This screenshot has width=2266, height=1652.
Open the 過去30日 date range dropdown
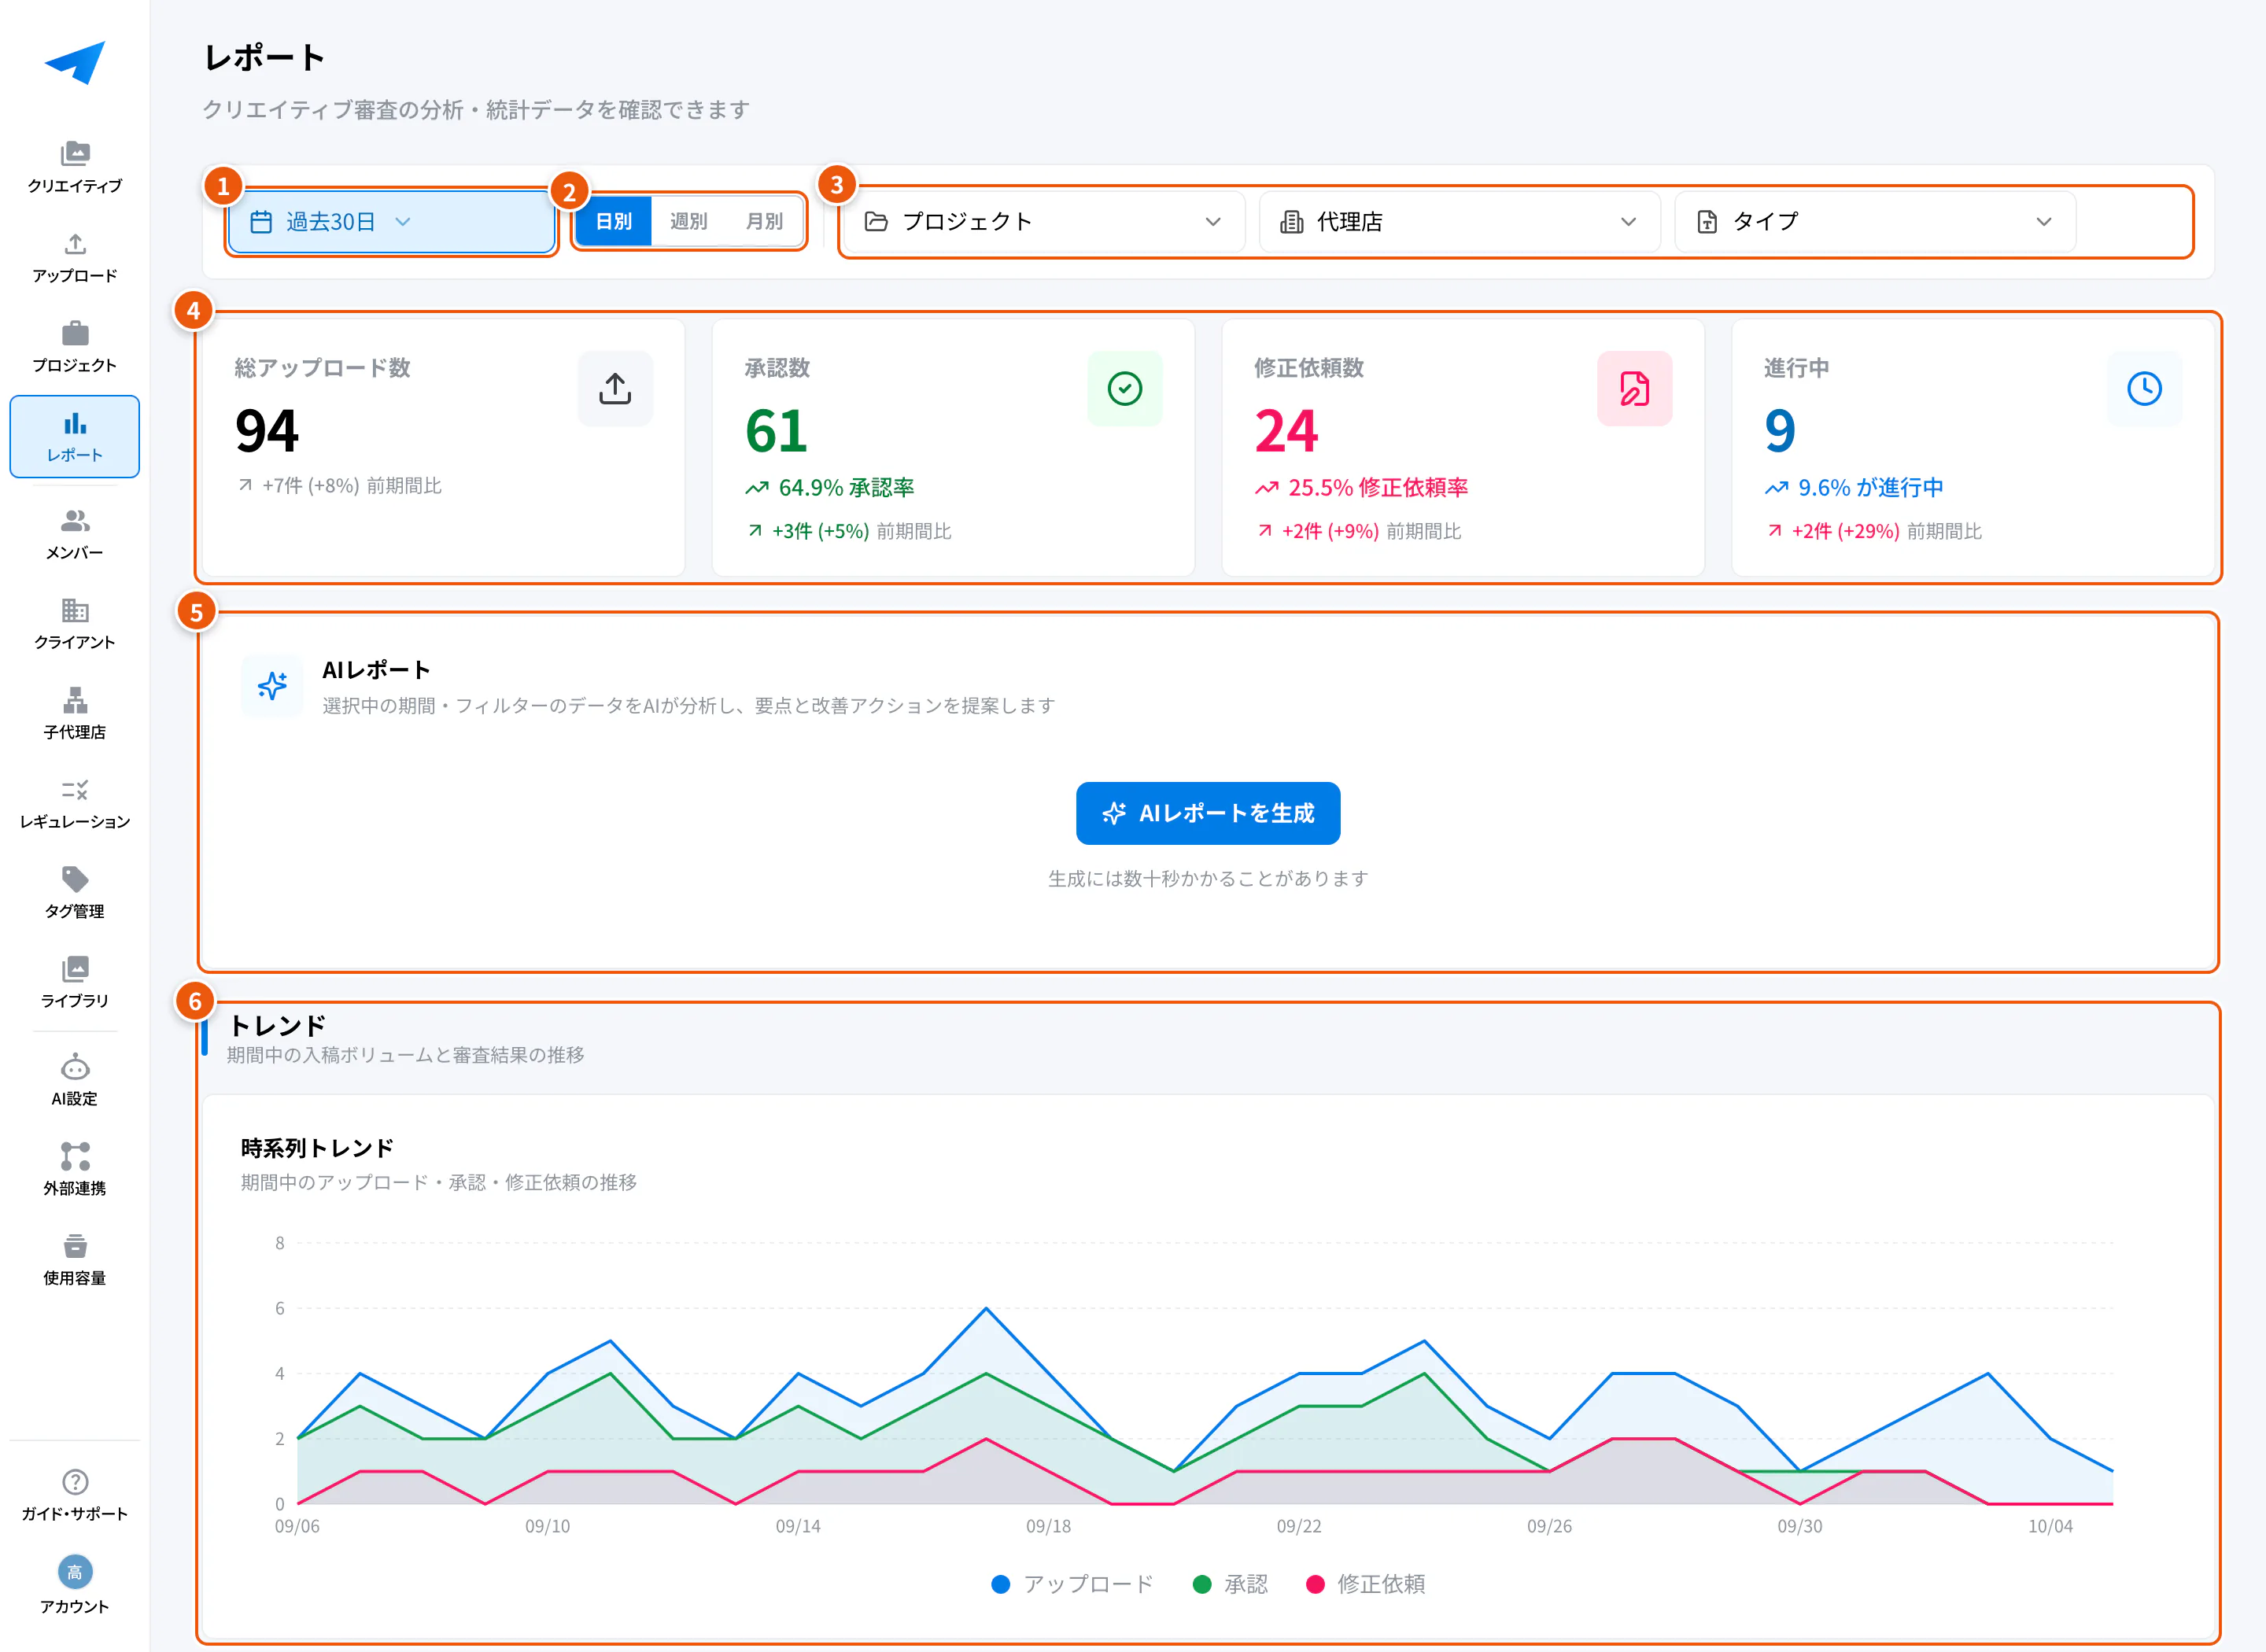coord(391,221)
